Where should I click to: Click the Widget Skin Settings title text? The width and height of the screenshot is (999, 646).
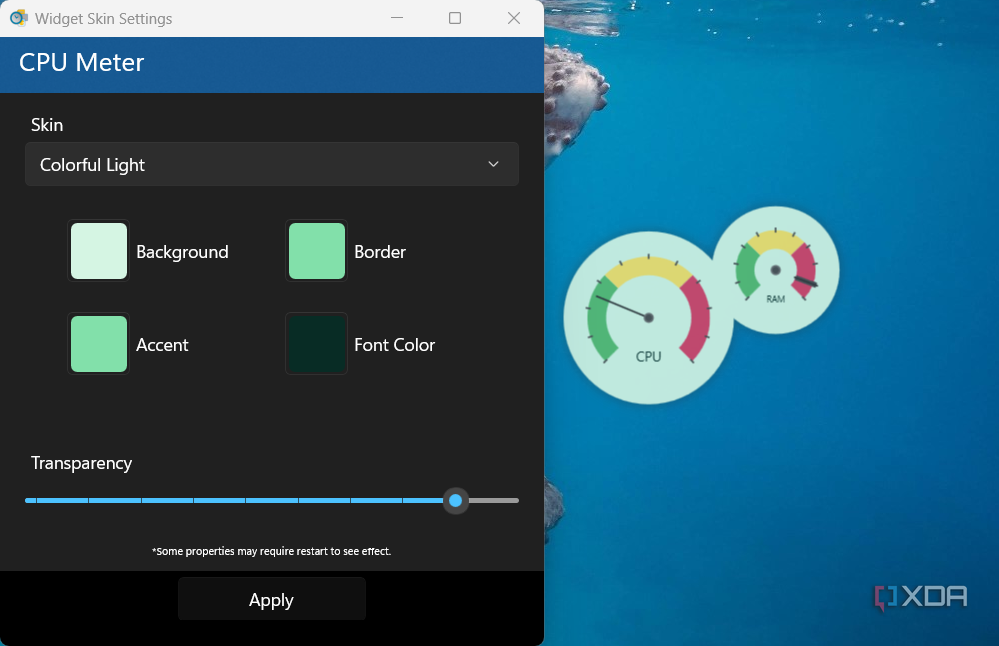click(104, 18)
